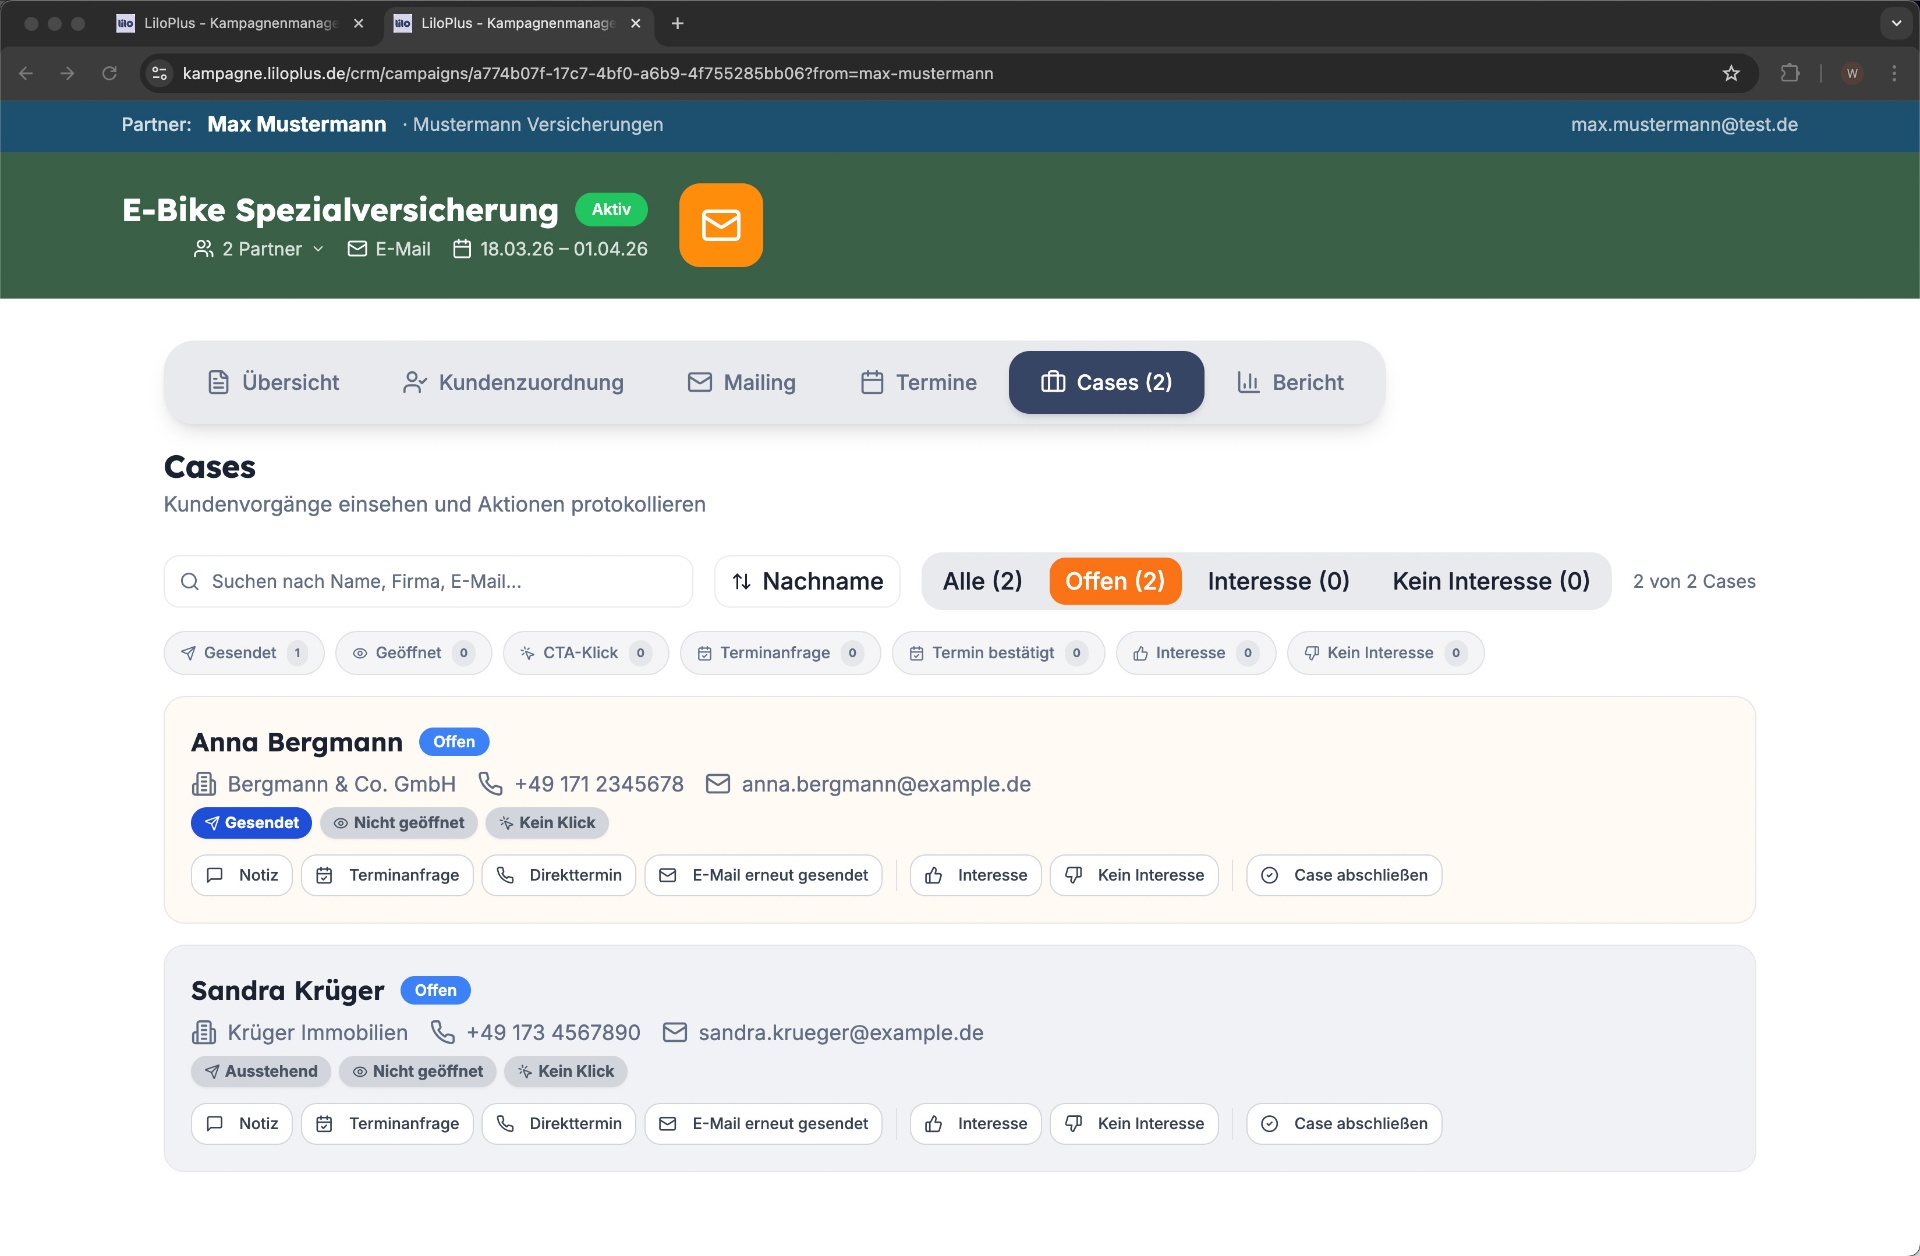The height and width of the screenshot is (1256, 1920).
Task: Switch to the Mailing tab
Action: (x=742, y=382)
